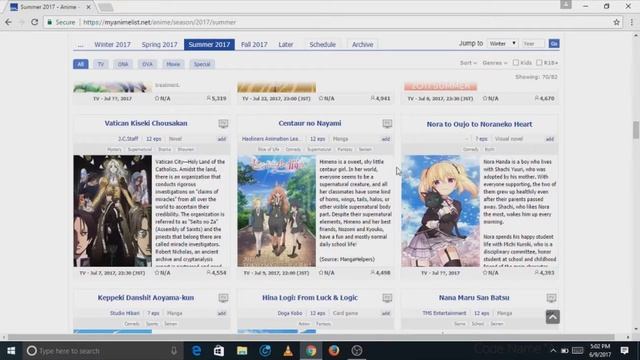
Task: Open Centaur no Nayami title link
Action: [x=310, y=123]
